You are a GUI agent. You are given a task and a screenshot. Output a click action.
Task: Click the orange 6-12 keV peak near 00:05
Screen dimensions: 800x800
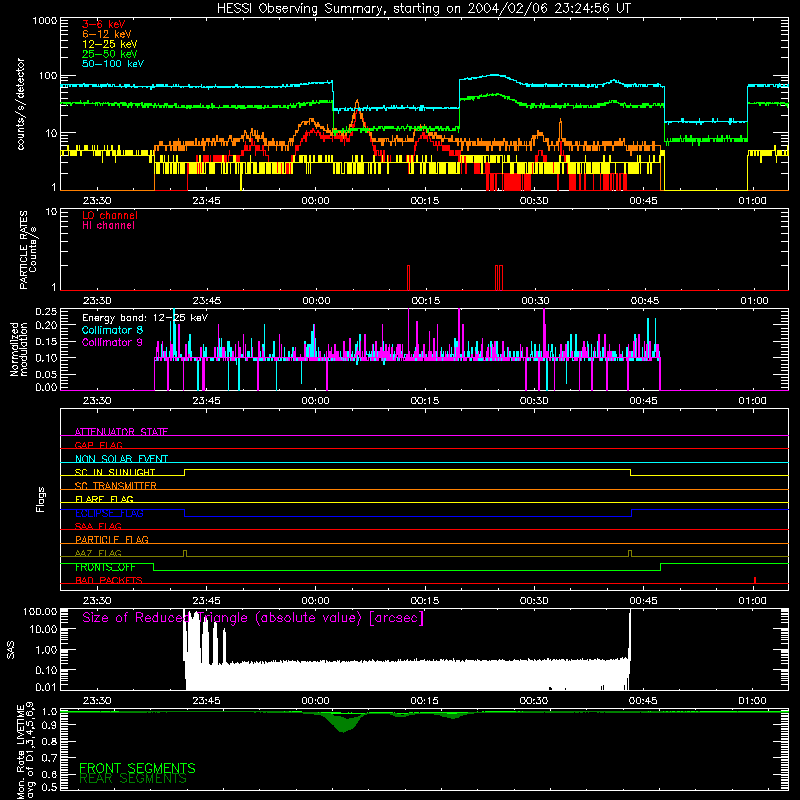[x=357, y=105]
